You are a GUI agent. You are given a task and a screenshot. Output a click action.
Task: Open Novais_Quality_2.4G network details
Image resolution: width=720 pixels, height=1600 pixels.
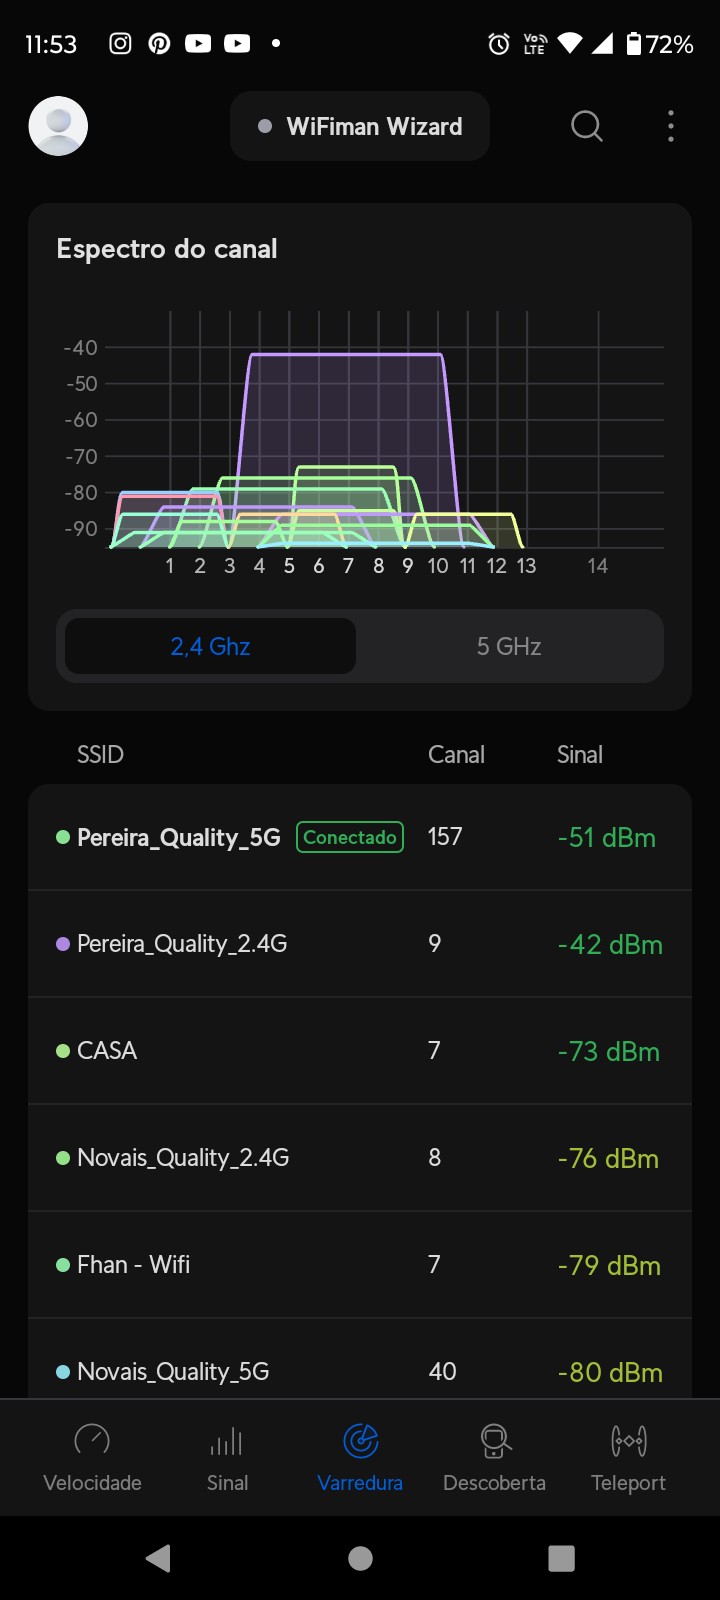point(360,1158)
